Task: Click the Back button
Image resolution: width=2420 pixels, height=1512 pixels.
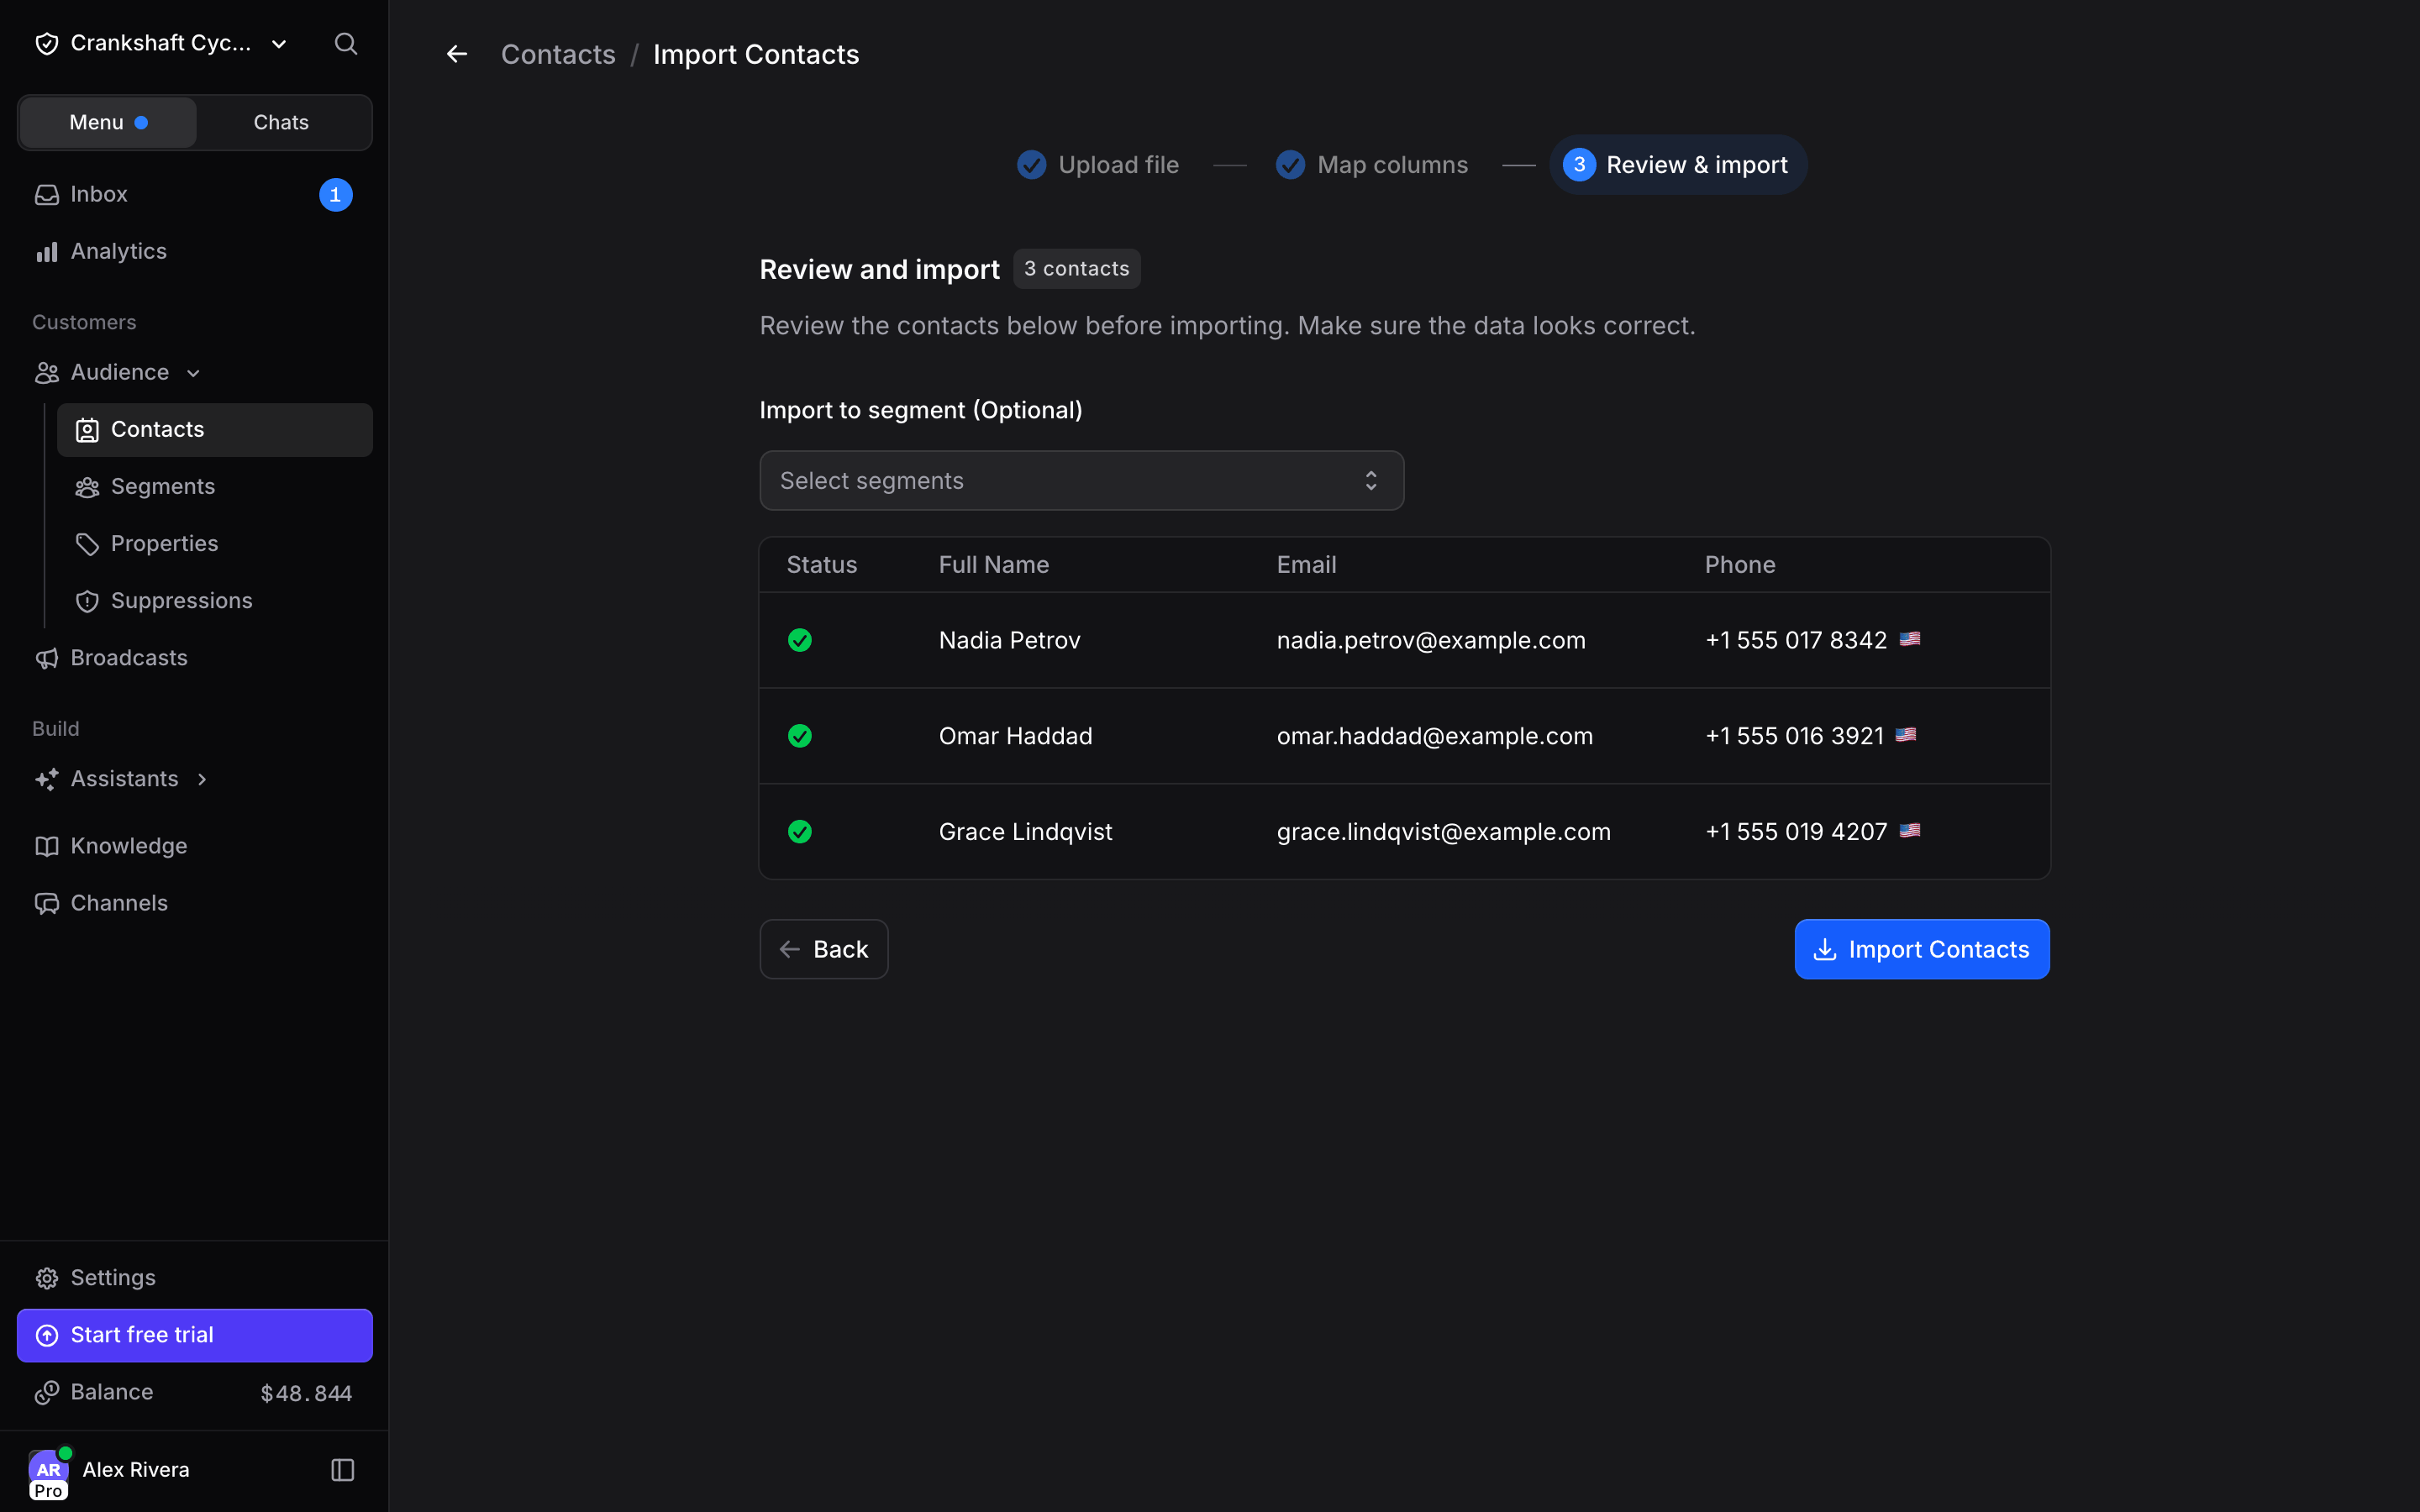Action: click(824, 949)
